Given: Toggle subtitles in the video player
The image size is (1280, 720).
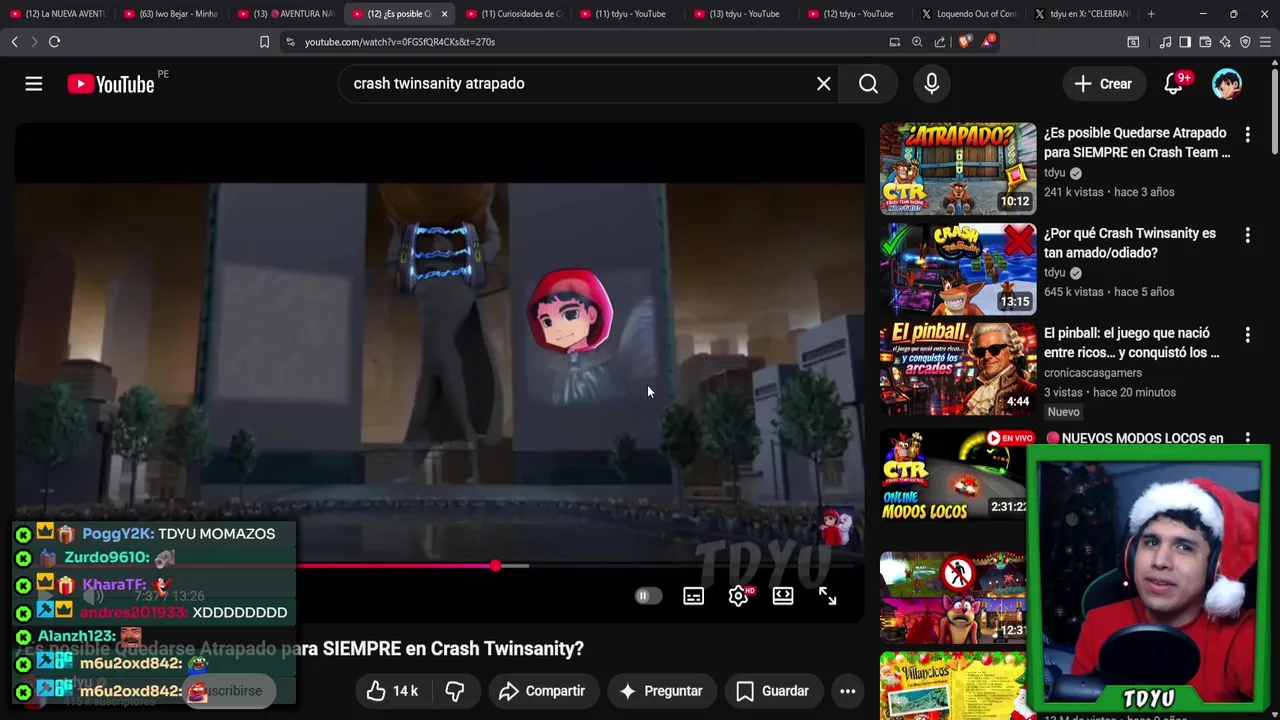Looking at the screenshot, I should [x=693, y=596].
